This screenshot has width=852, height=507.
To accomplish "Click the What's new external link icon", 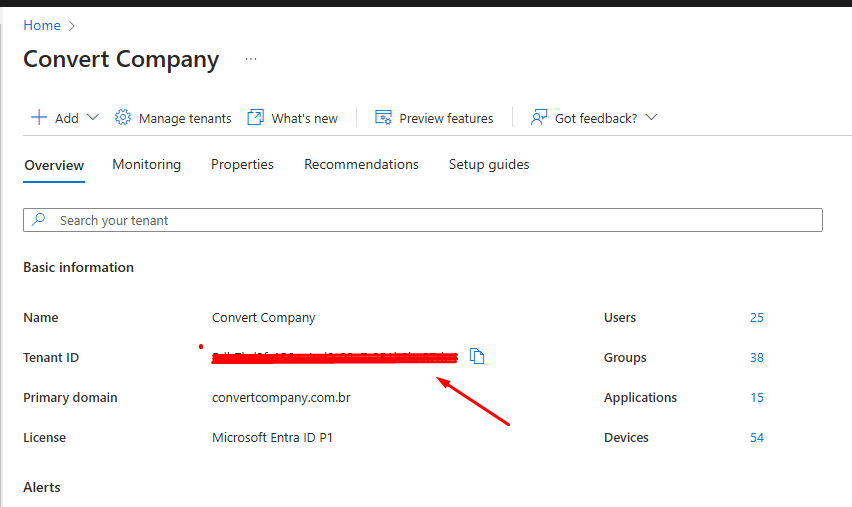I will [x=255, y=117].
